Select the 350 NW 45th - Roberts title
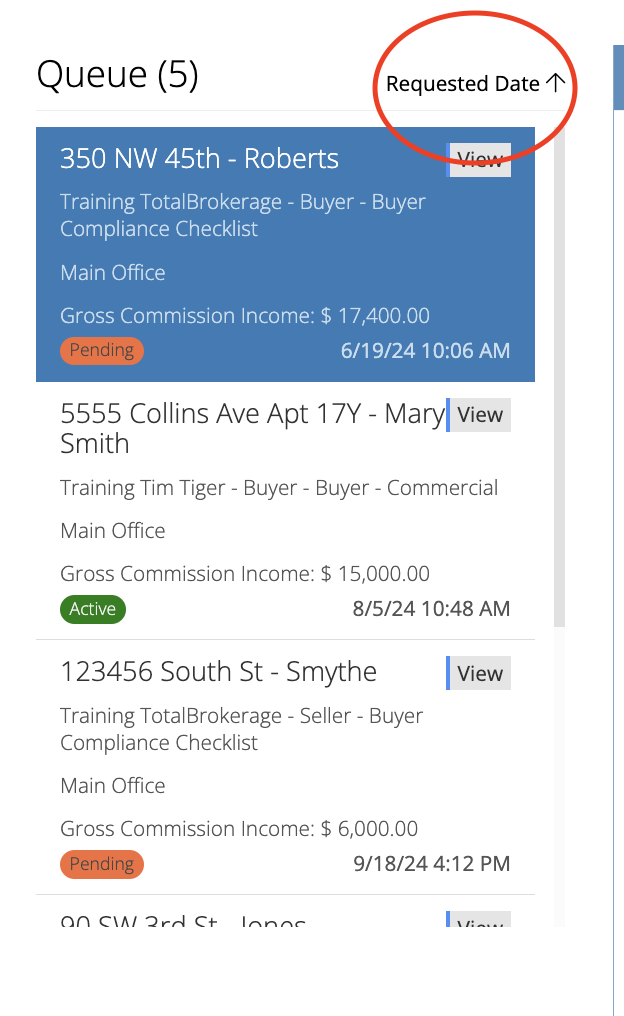 coord(200,159)
